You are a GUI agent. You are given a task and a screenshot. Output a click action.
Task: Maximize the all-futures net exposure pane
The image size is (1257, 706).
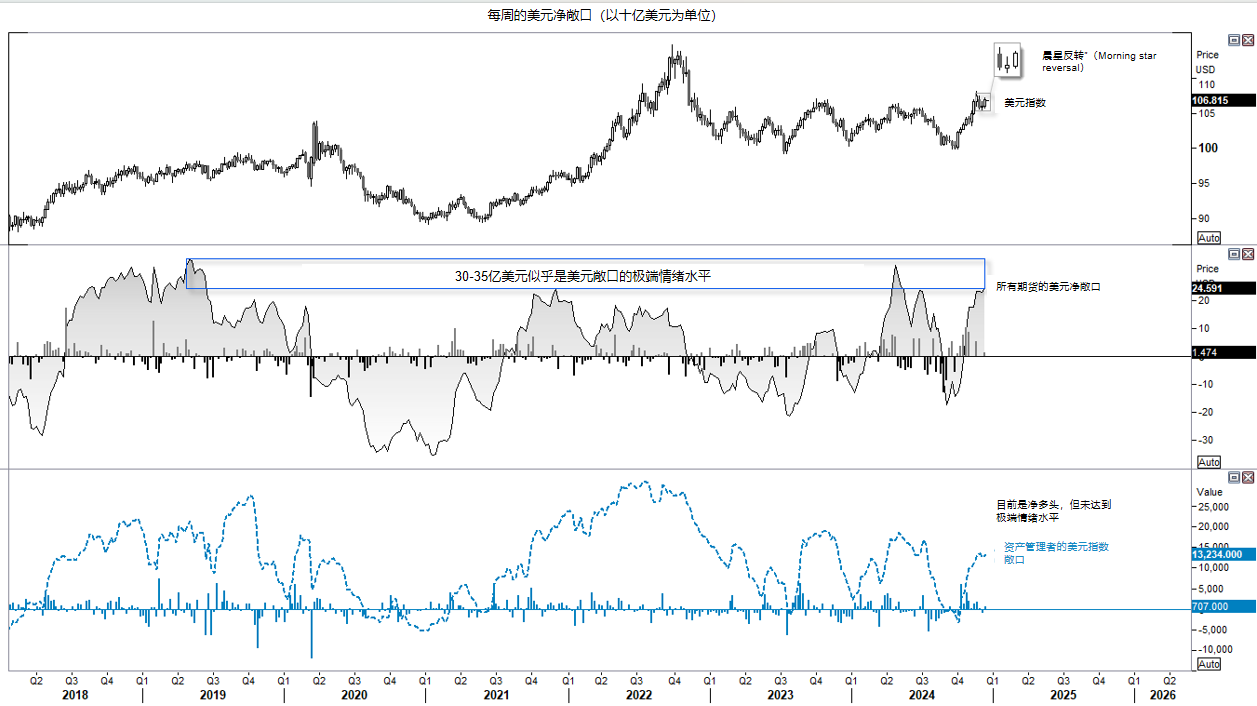[x=1234, y=255]
